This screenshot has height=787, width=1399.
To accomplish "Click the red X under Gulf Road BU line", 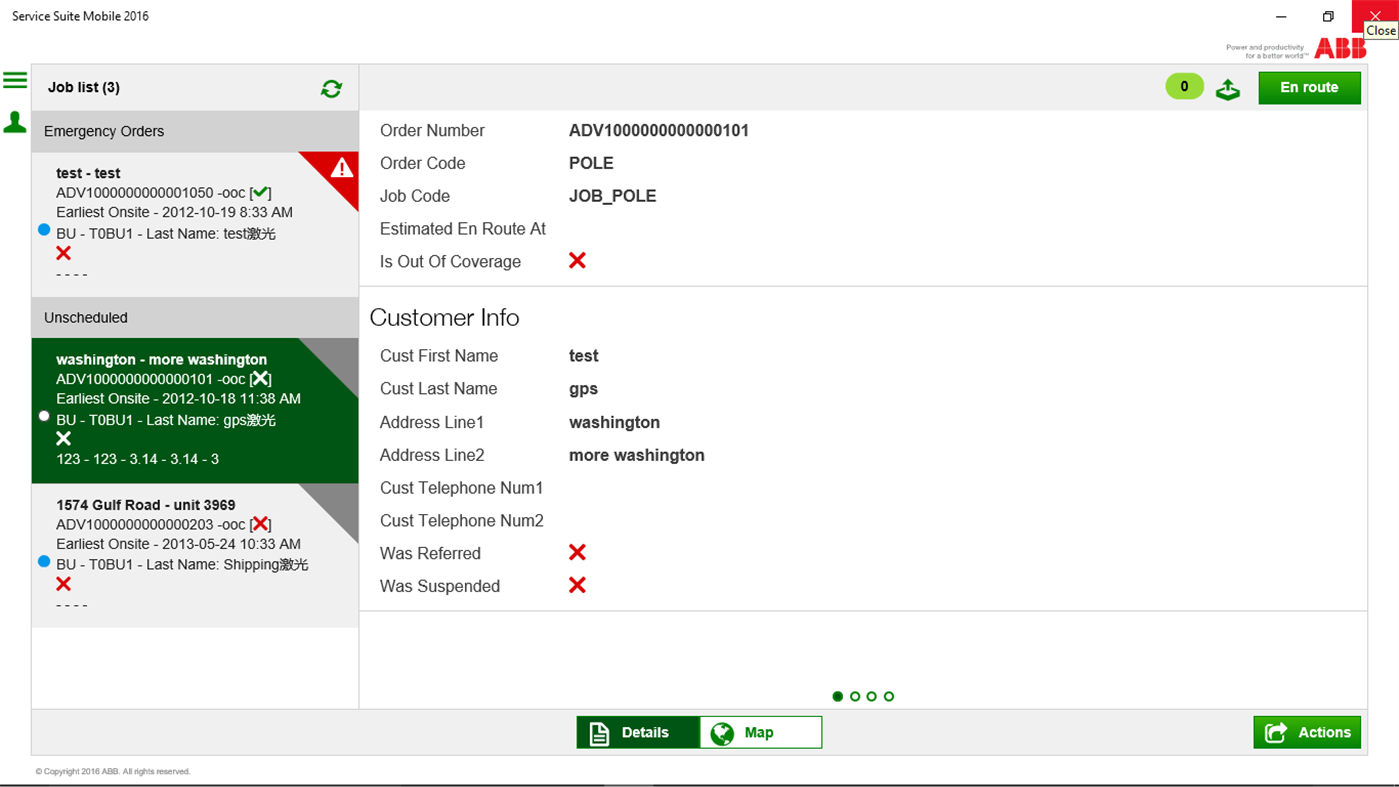I will click(64, 584).
